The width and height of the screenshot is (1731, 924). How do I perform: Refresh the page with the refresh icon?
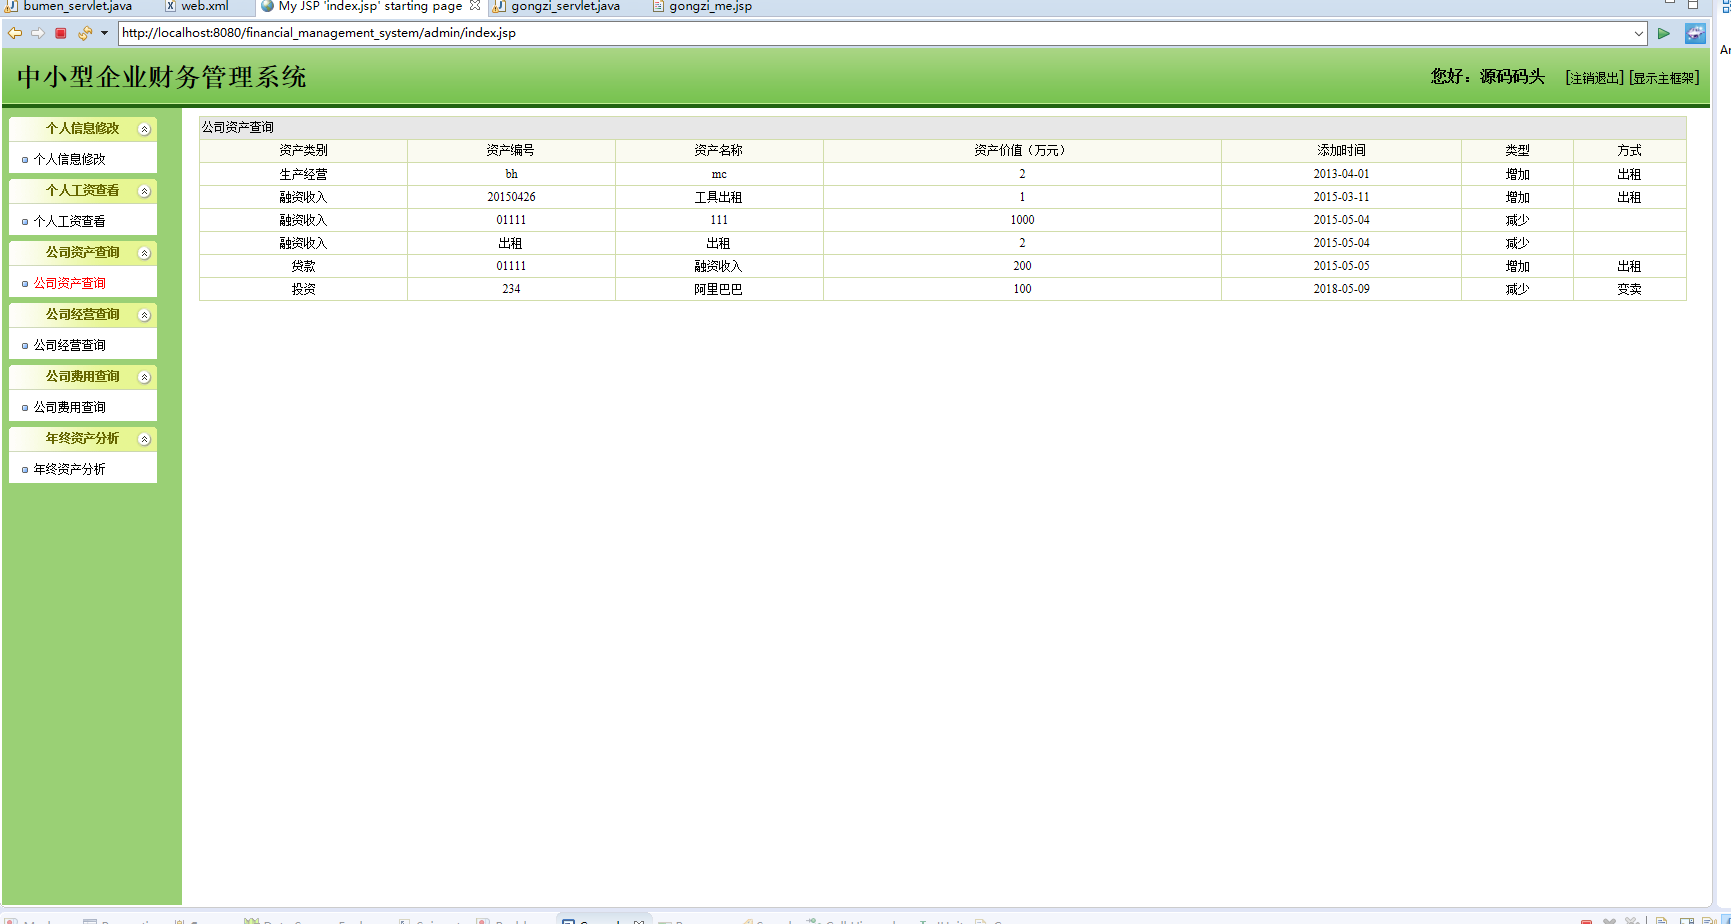click(x=85, y=33)
